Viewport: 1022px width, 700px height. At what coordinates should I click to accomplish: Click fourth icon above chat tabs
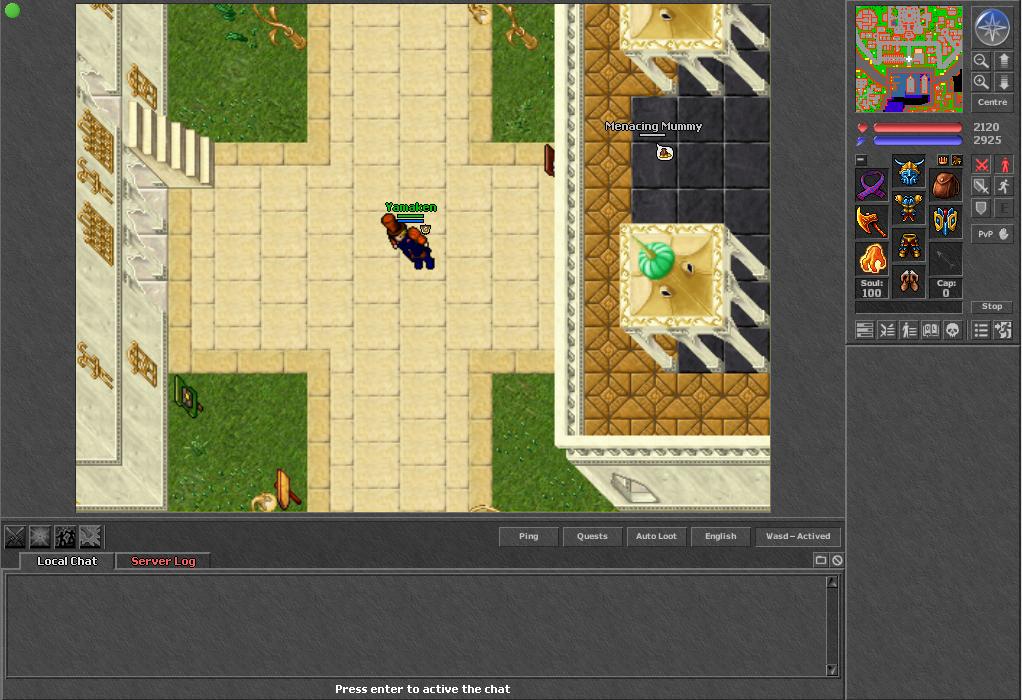click(90, 537)
